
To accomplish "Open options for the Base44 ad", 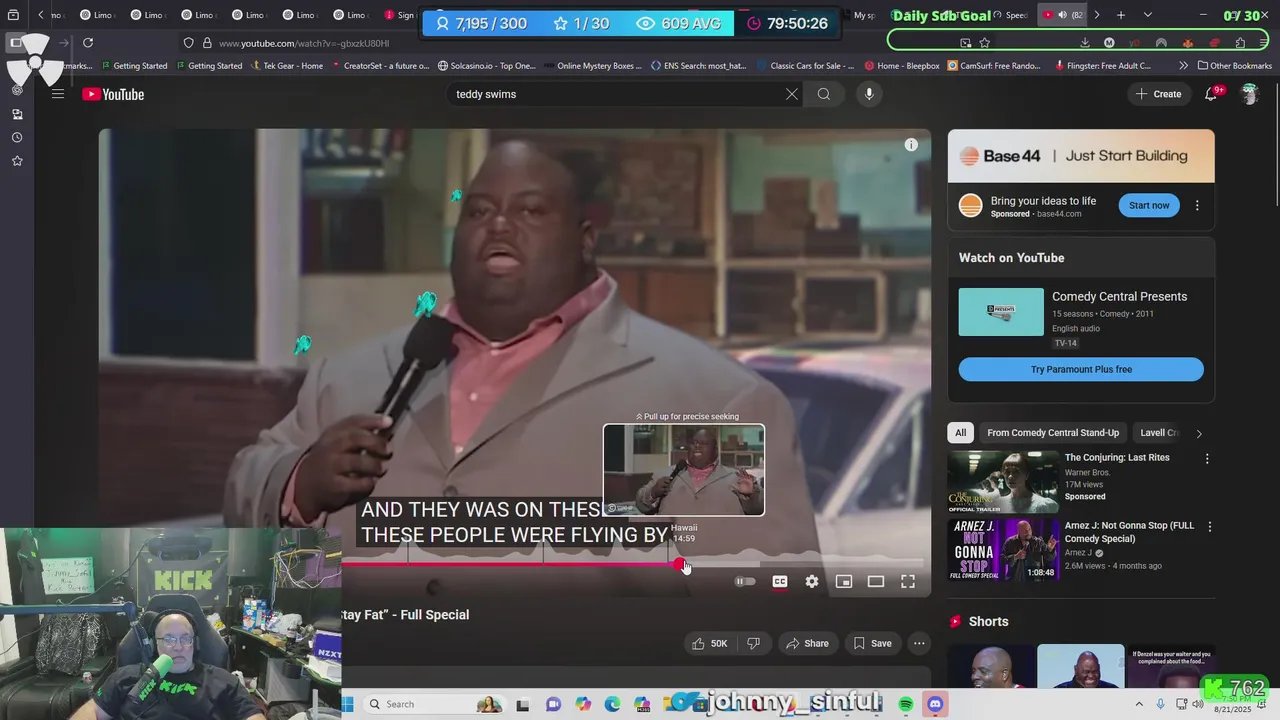I will pos(1197,205).
